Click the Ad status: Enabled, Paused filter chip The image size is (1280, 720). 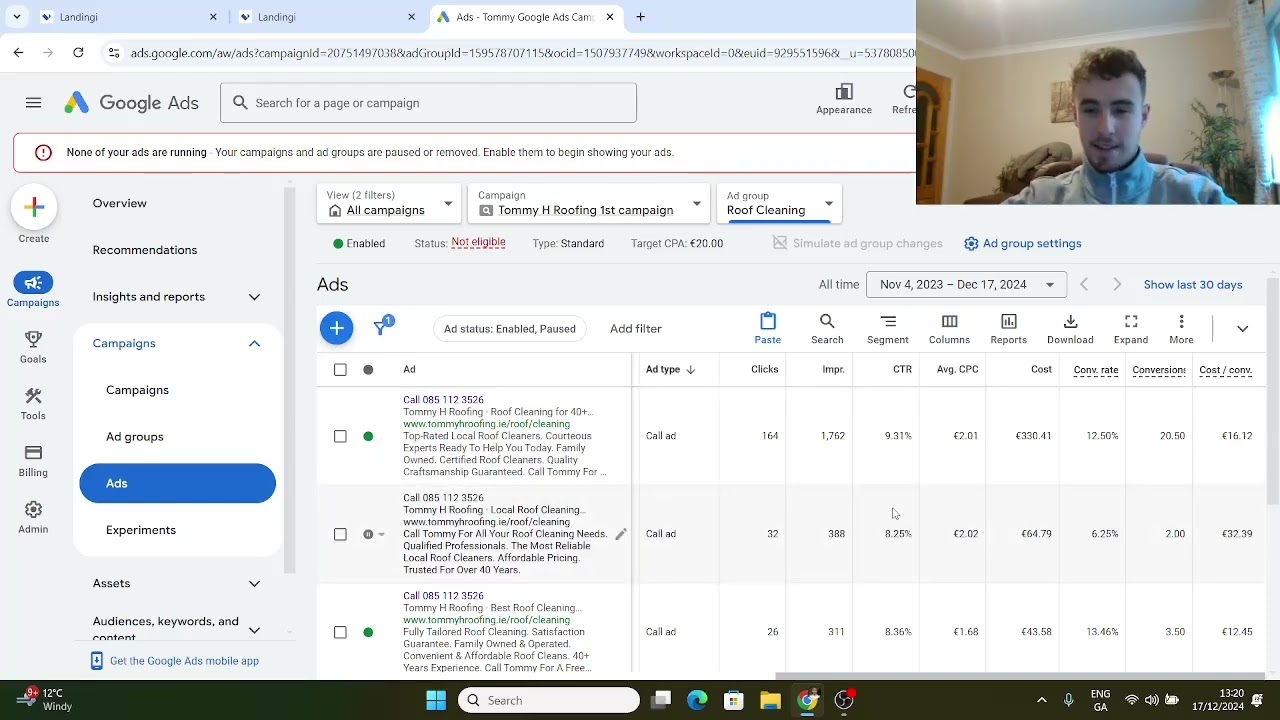(510, 328)
